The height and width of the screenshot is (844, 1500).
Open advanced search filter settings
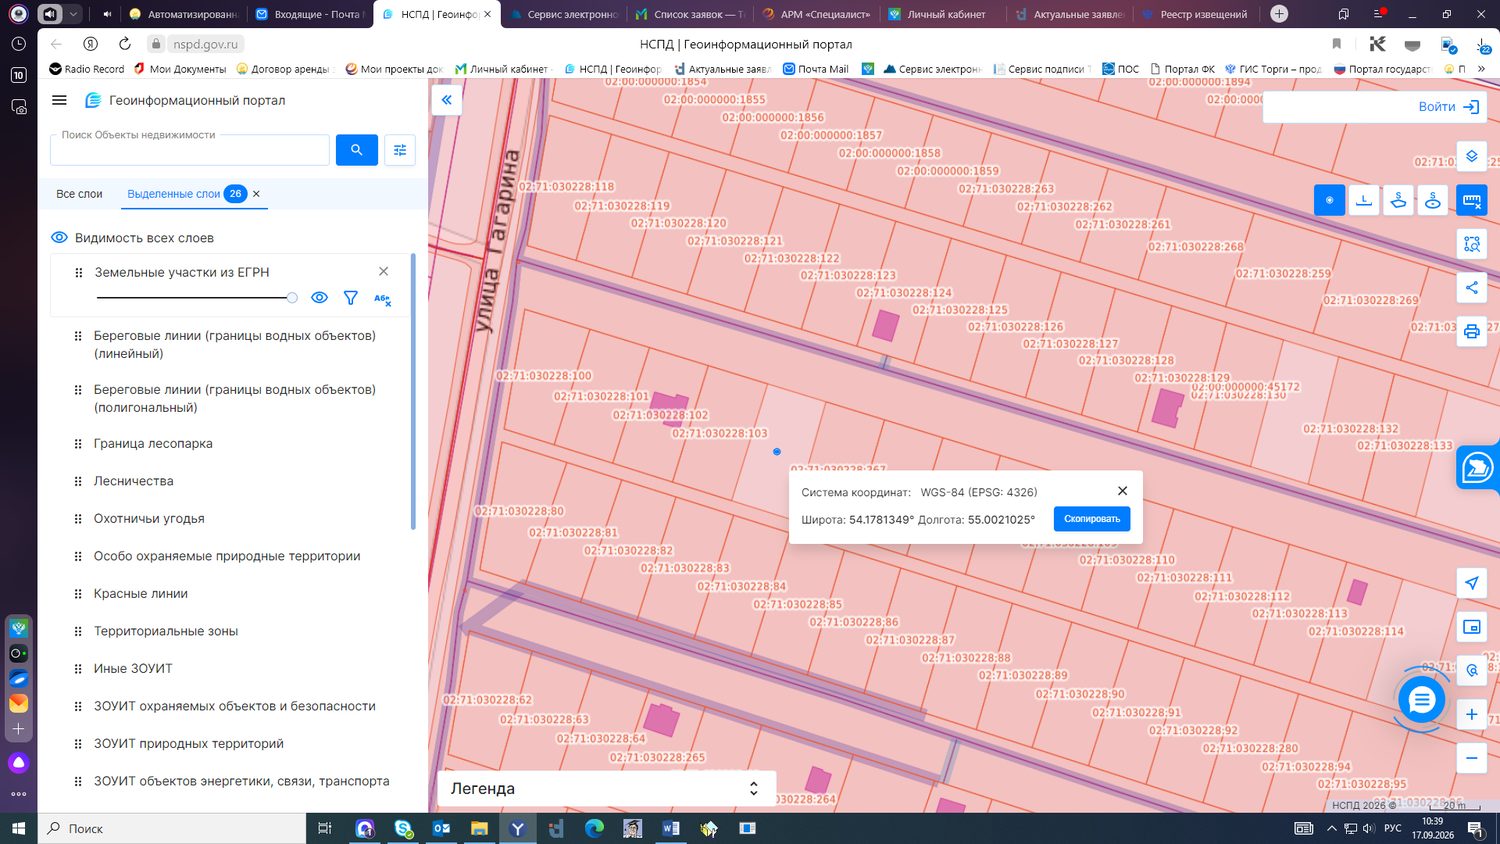[400, 150]
